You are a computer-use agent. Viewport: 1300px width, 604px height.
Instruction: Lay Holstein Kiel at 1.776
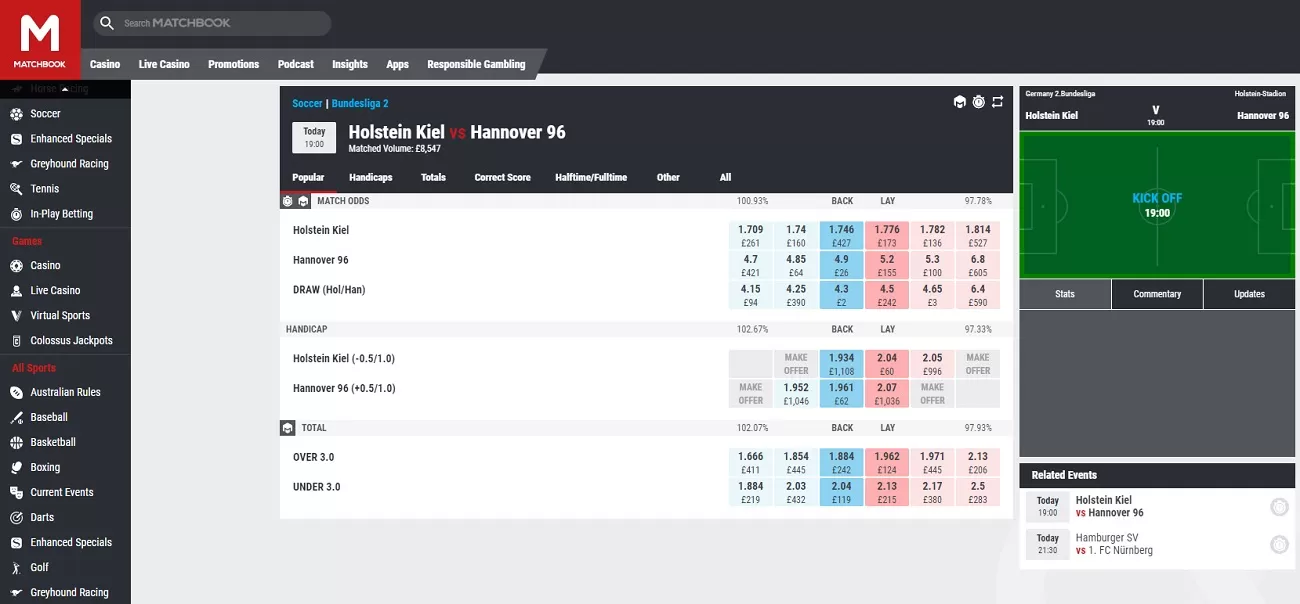click(x=887, y=236)
